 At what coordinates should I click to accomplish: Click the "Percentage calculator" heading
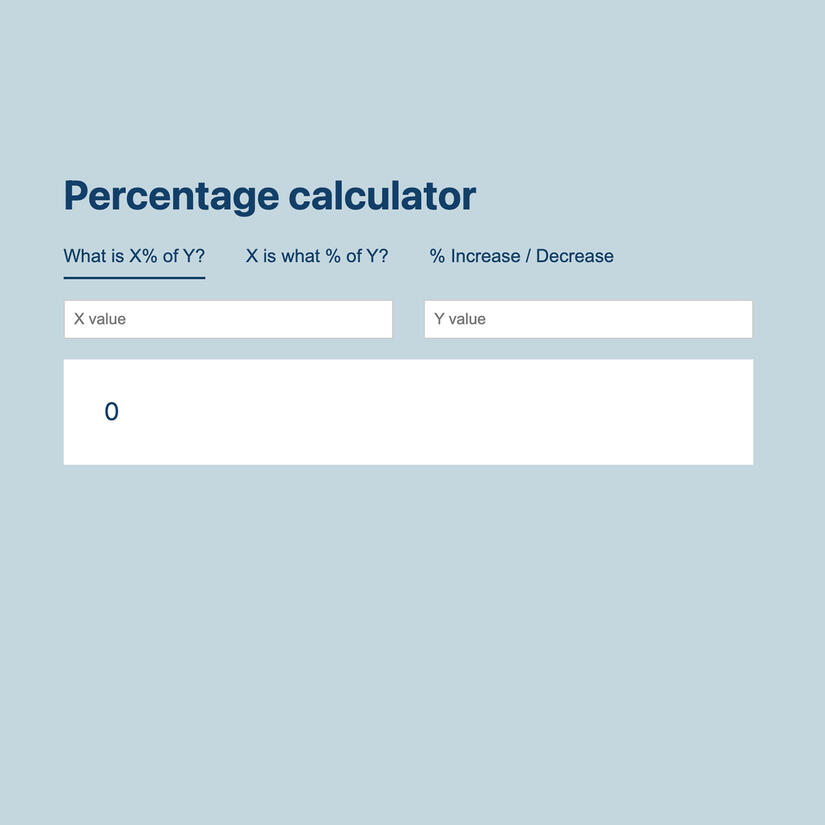[270, 196]
